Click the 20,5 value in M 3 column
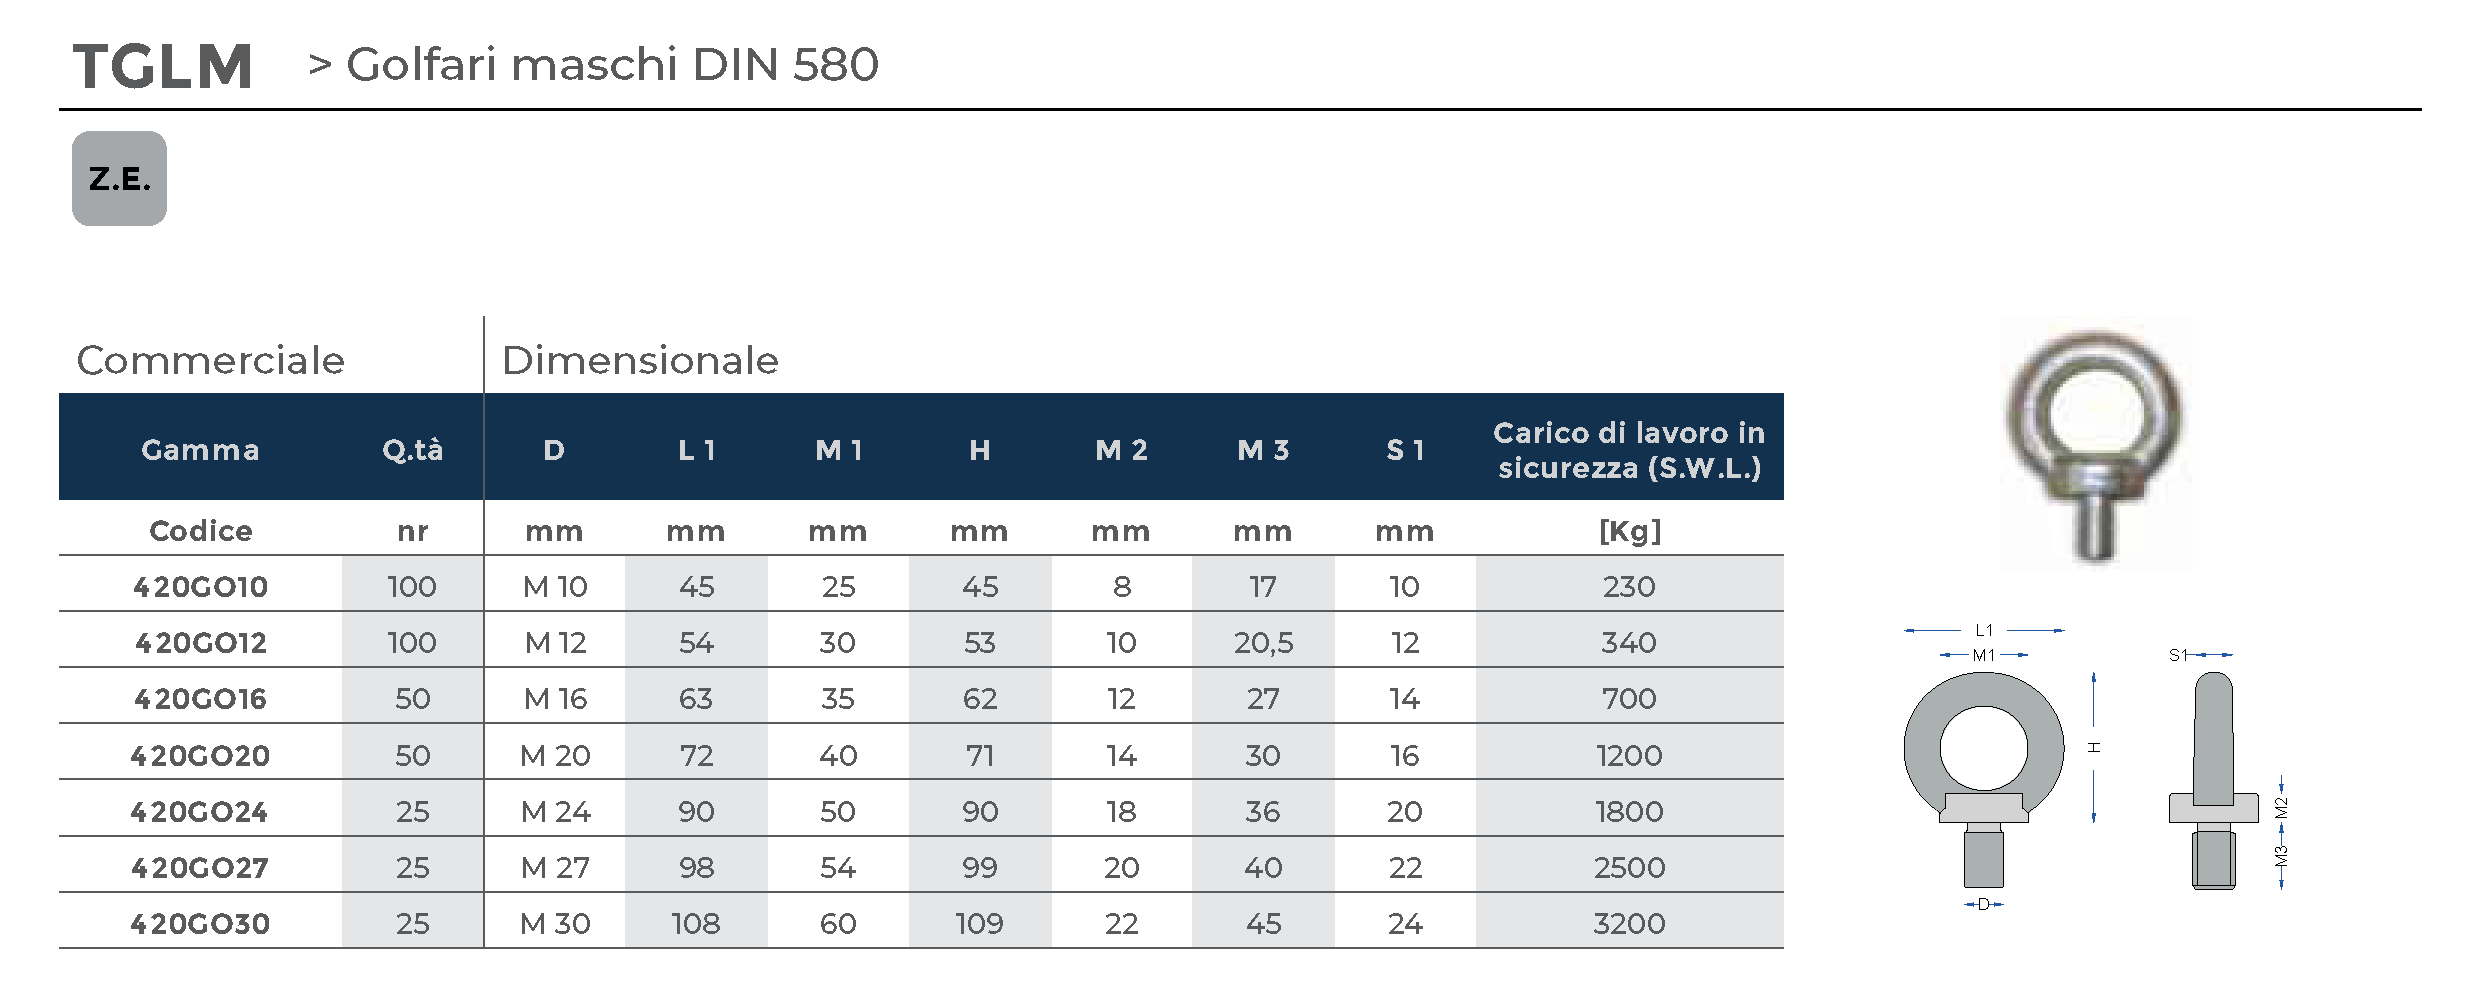The height and width of the screenshot is (1000, 2481). [x=1263, y=642]
